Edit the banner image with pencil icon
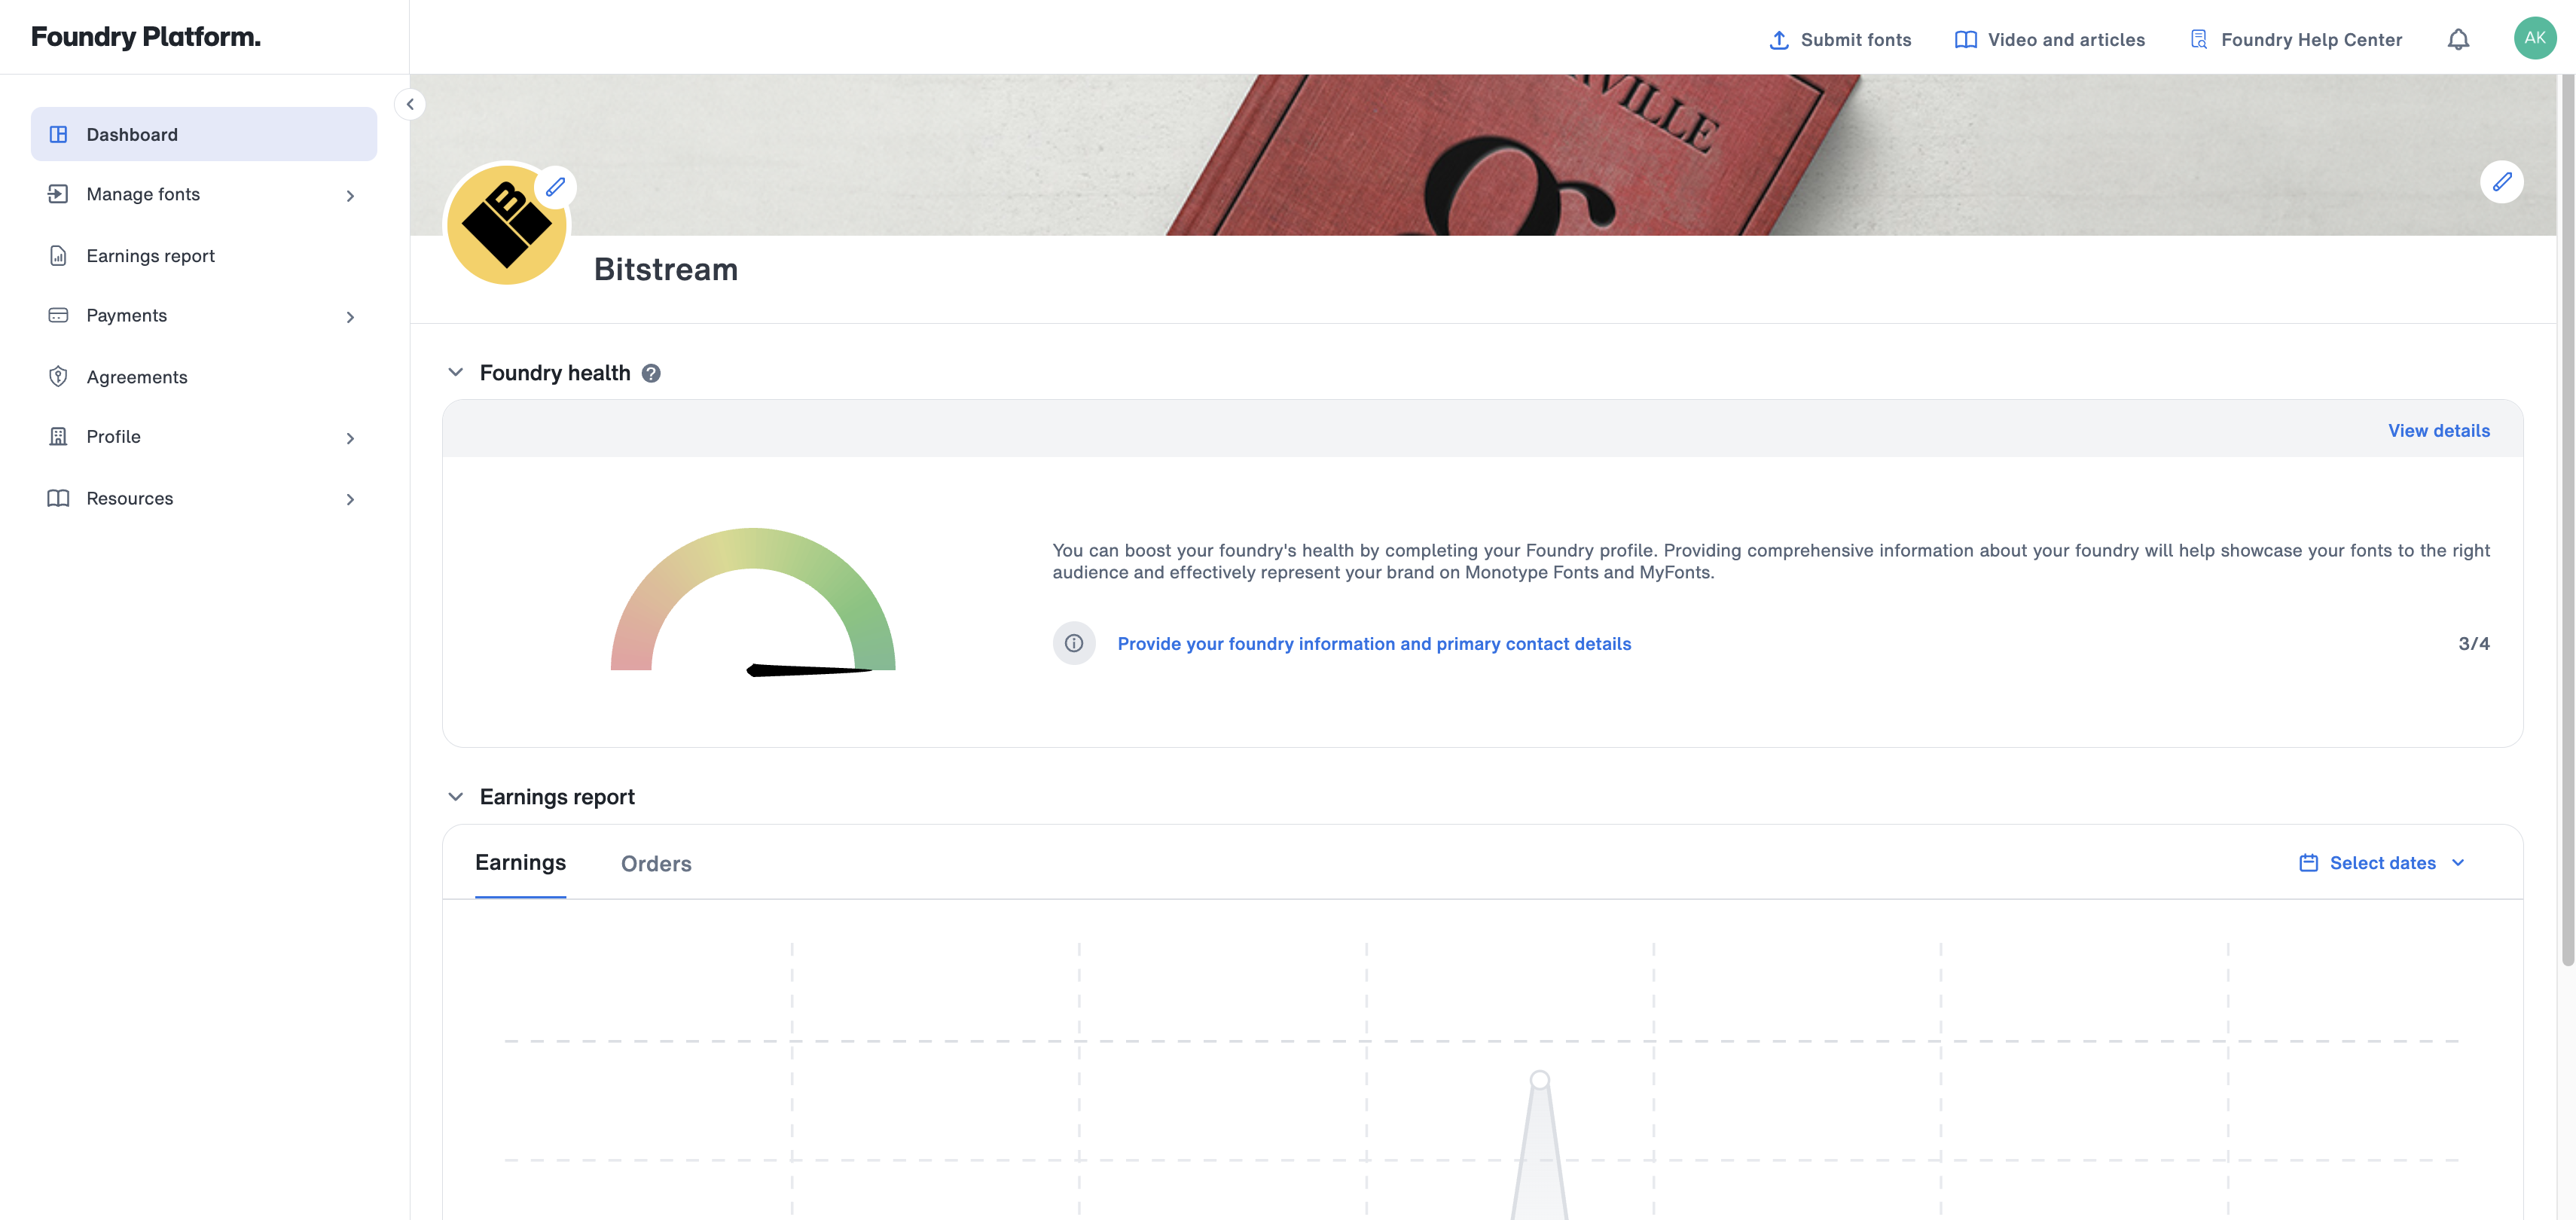The height and width of the screenshot is (1220, 2576). pyautogui.click(x=2501, y=182)
